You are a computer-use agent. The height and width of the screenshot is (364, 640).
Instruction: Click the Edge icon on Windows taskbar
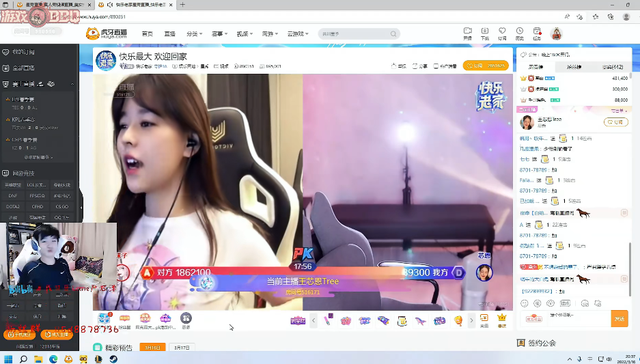point(53,359)
